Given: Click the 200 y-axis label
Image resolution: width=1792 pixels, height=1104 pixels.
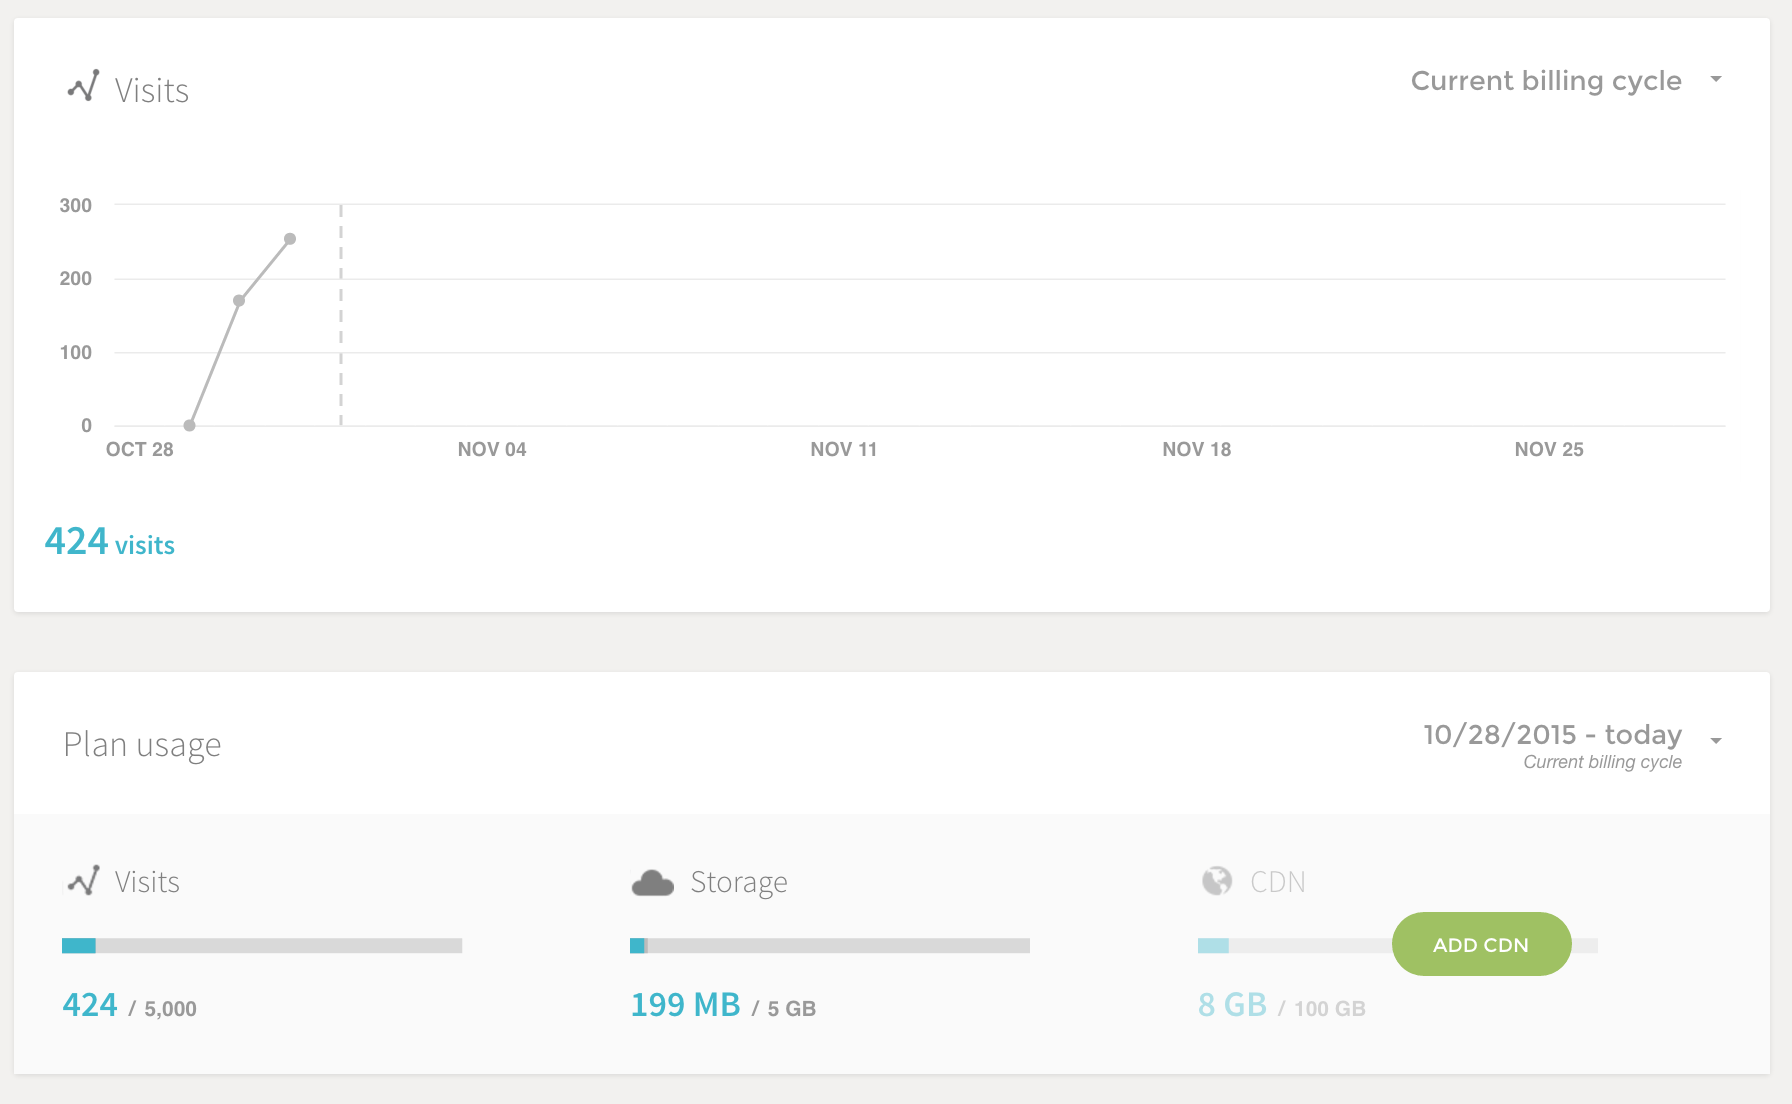Looking at the screenshot, I should tap(75, 278).
